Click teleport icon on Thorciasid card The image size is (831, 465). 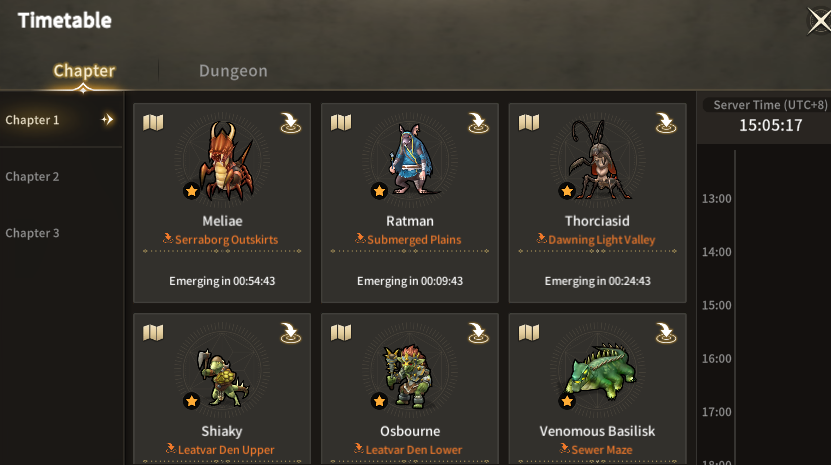click(666, 123)
